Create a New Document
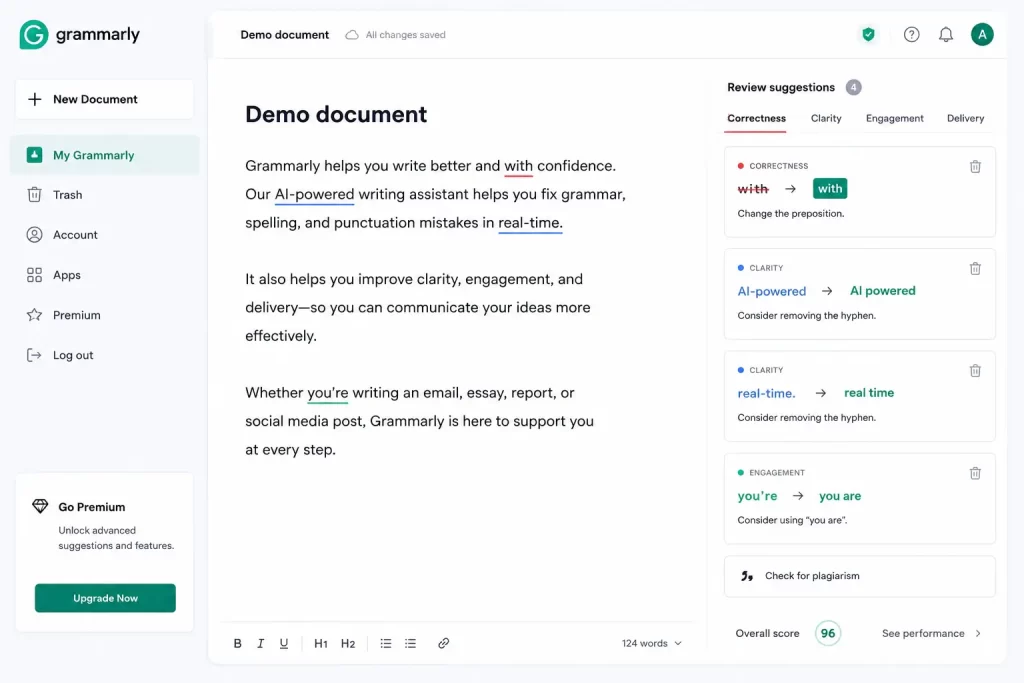Screen dimensions: 1024x683 click(x=104, y=99)
